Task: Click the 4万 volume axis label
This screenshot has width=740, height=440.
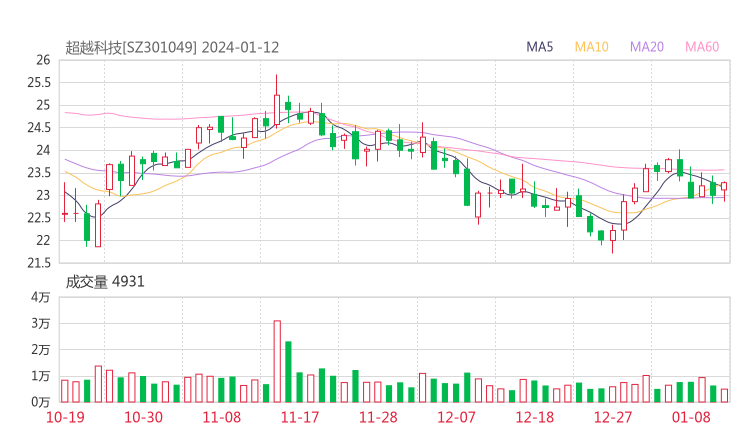Action: point(41,297)
